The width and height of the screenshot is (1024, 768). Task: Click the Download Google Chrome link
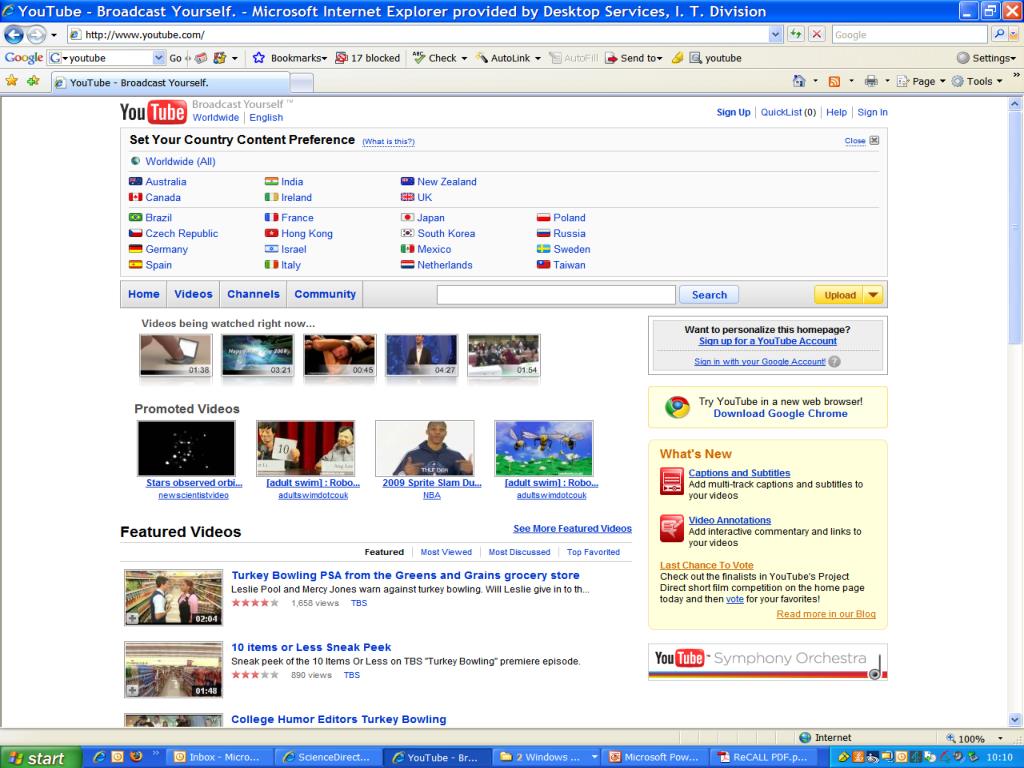[780, 413]
